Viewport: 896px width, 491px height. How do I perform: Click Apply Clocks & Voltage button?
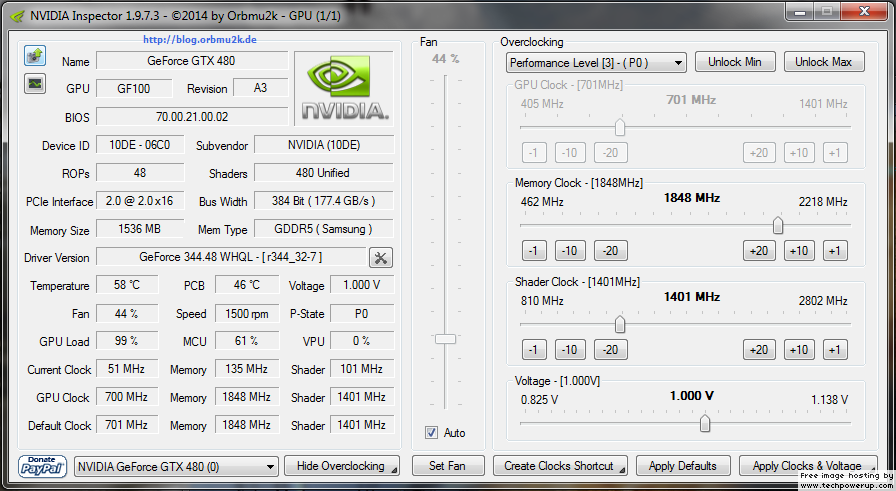click(x=807, y=466)
